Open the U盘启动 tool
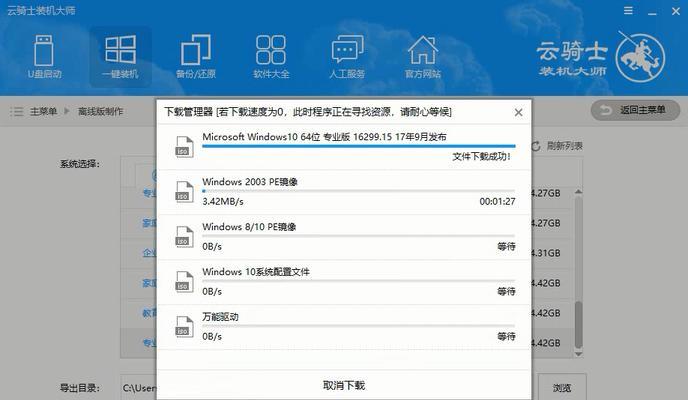Image resolution: width=688 pixels, height=400 pixels. (x=44, y=57)
